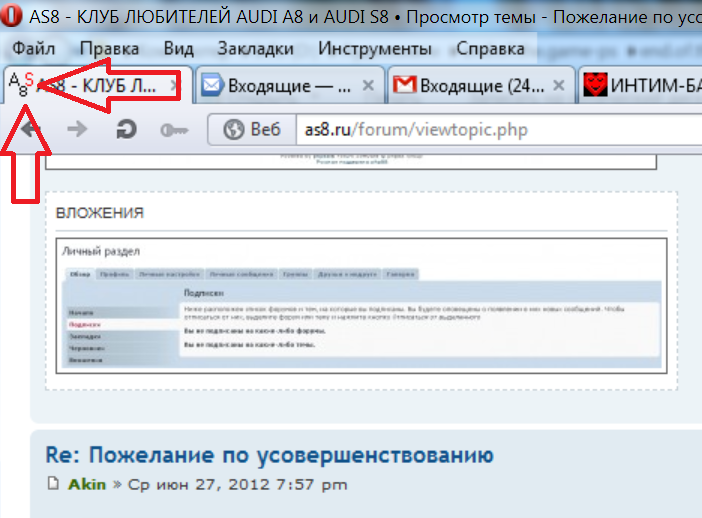The image size is (702, 518).
Task: Click the Back navigation arrow
Action: [31, 129]
